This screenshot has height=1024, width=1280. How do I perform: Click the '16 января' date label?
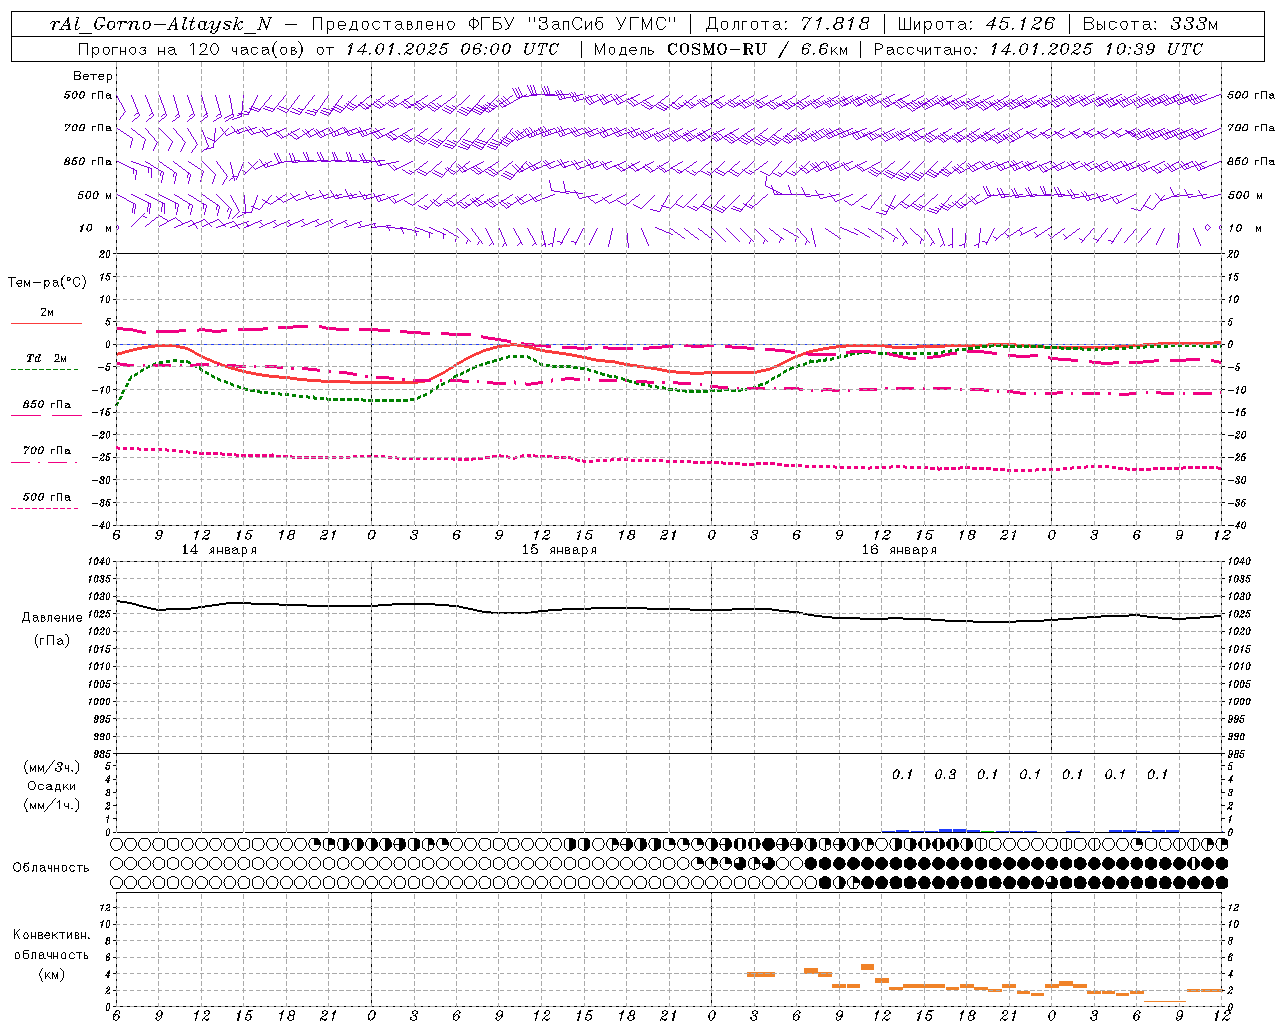tap(899, 550)
